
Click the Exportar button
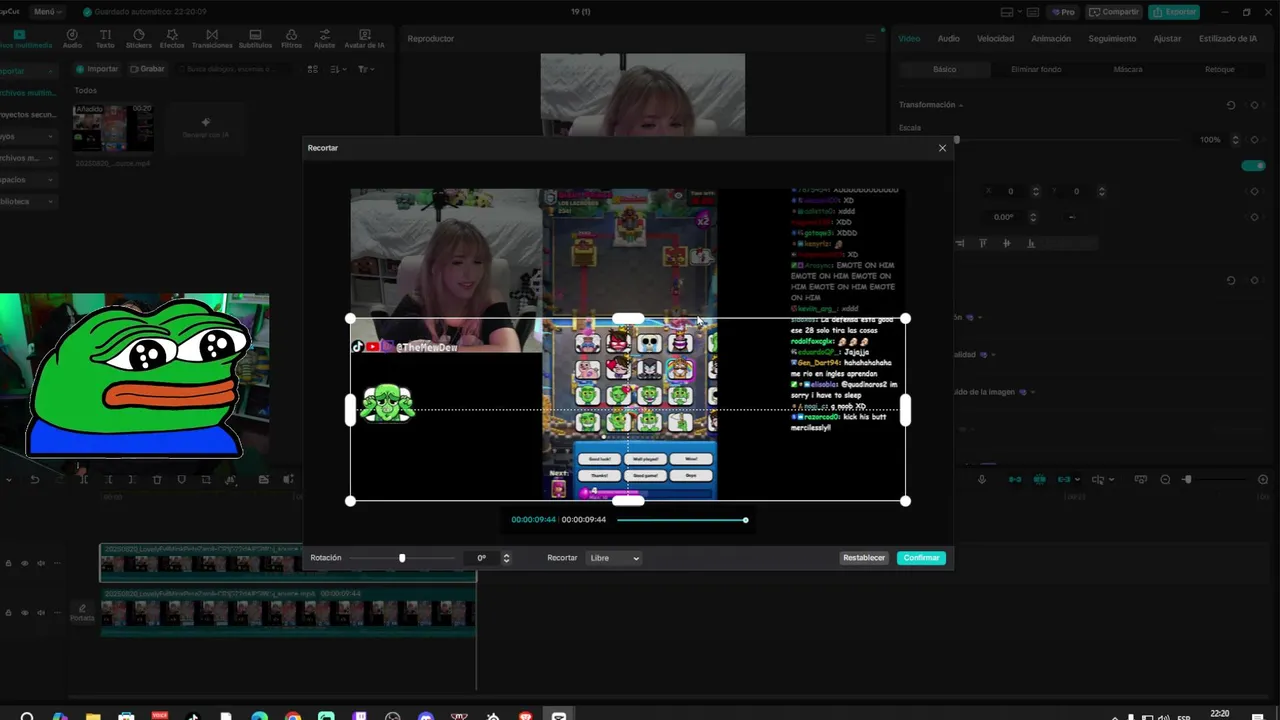tap(1175, 12)
